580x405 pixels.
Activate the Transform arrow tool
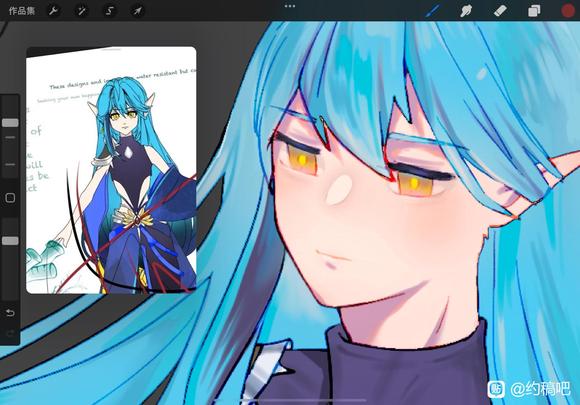(137, 11)
